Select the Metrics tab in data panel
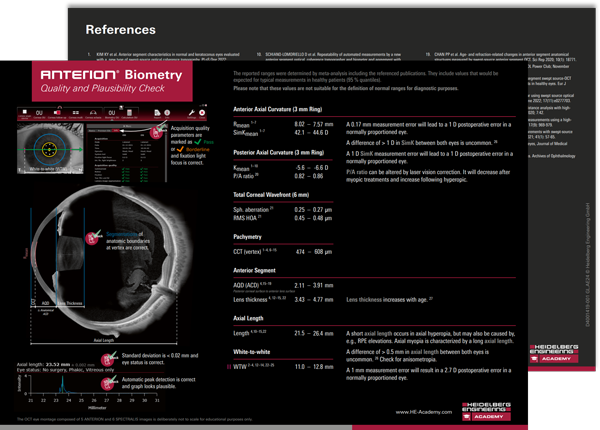The image size is (600, 430). (x=92, y=130)
